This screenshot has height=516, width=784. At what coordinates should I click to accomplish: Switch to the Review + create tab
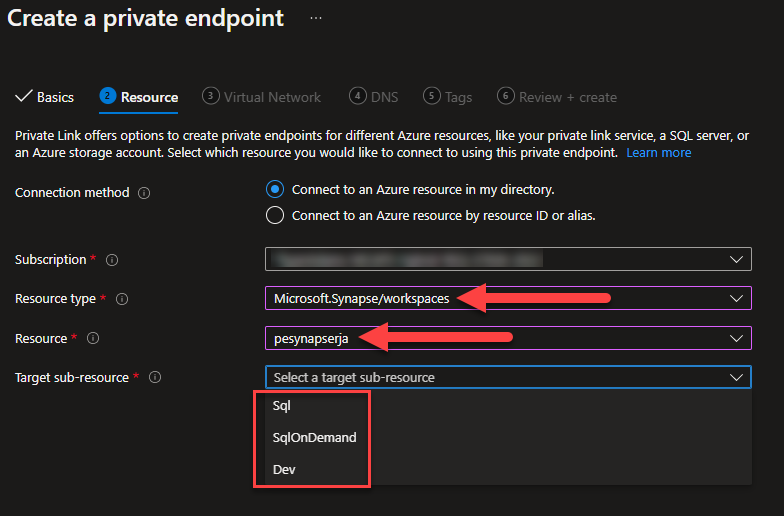(557, 97)
